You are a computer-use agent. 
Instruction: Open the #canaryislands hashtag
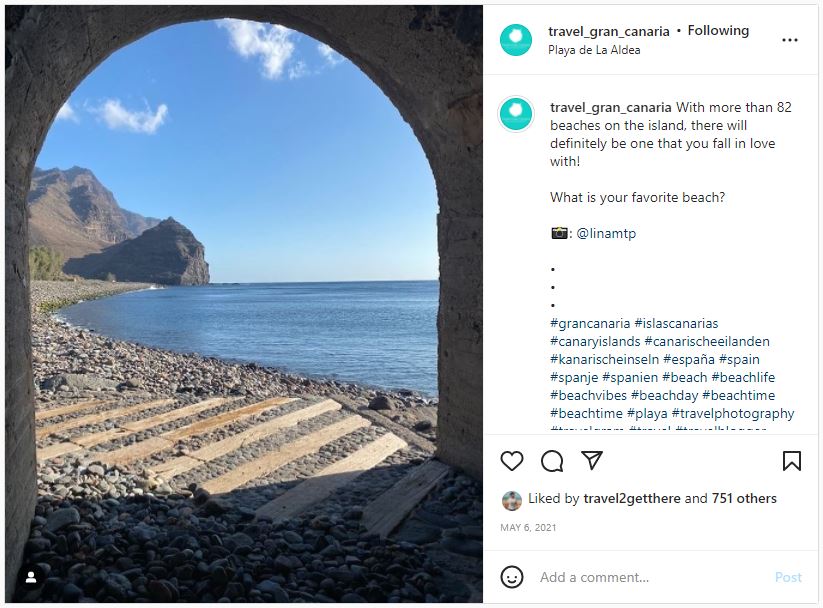click(x=594, y=341)
